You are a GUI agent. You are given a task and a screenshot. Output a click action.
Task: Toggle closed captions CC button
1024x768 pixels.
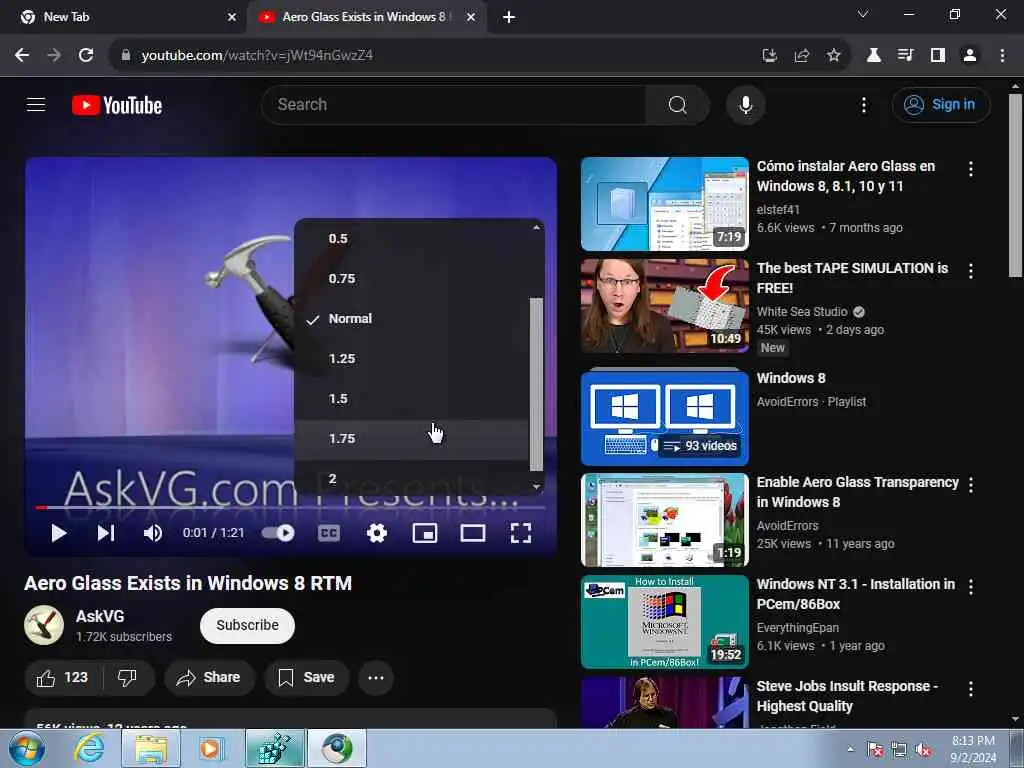[x=328, y=533]
